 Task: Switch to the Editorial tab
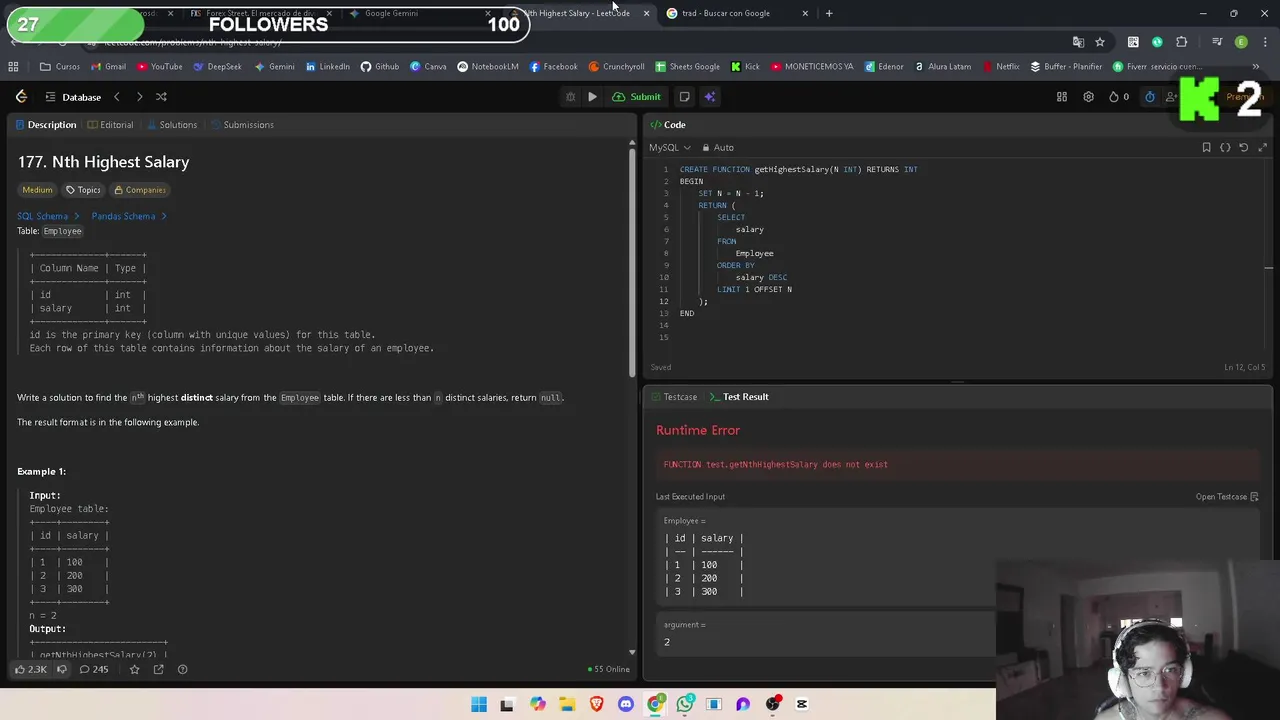tap(110, 125)
